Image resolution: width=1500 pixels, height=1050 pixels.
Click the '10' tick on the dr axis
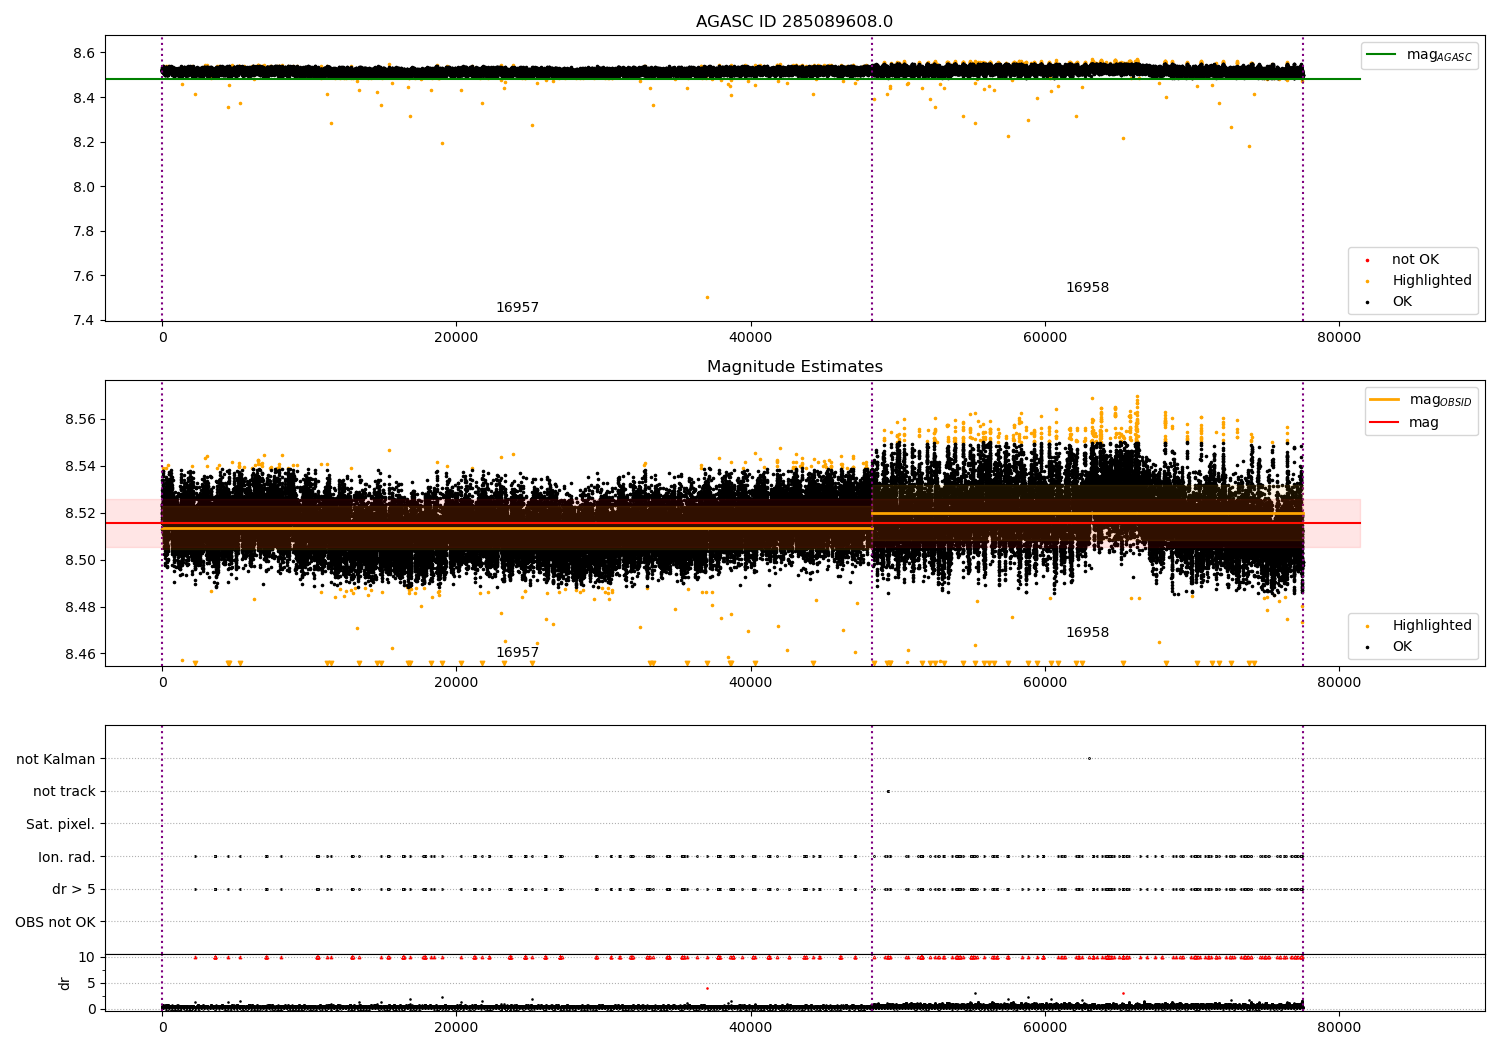[x=87, y=957]
